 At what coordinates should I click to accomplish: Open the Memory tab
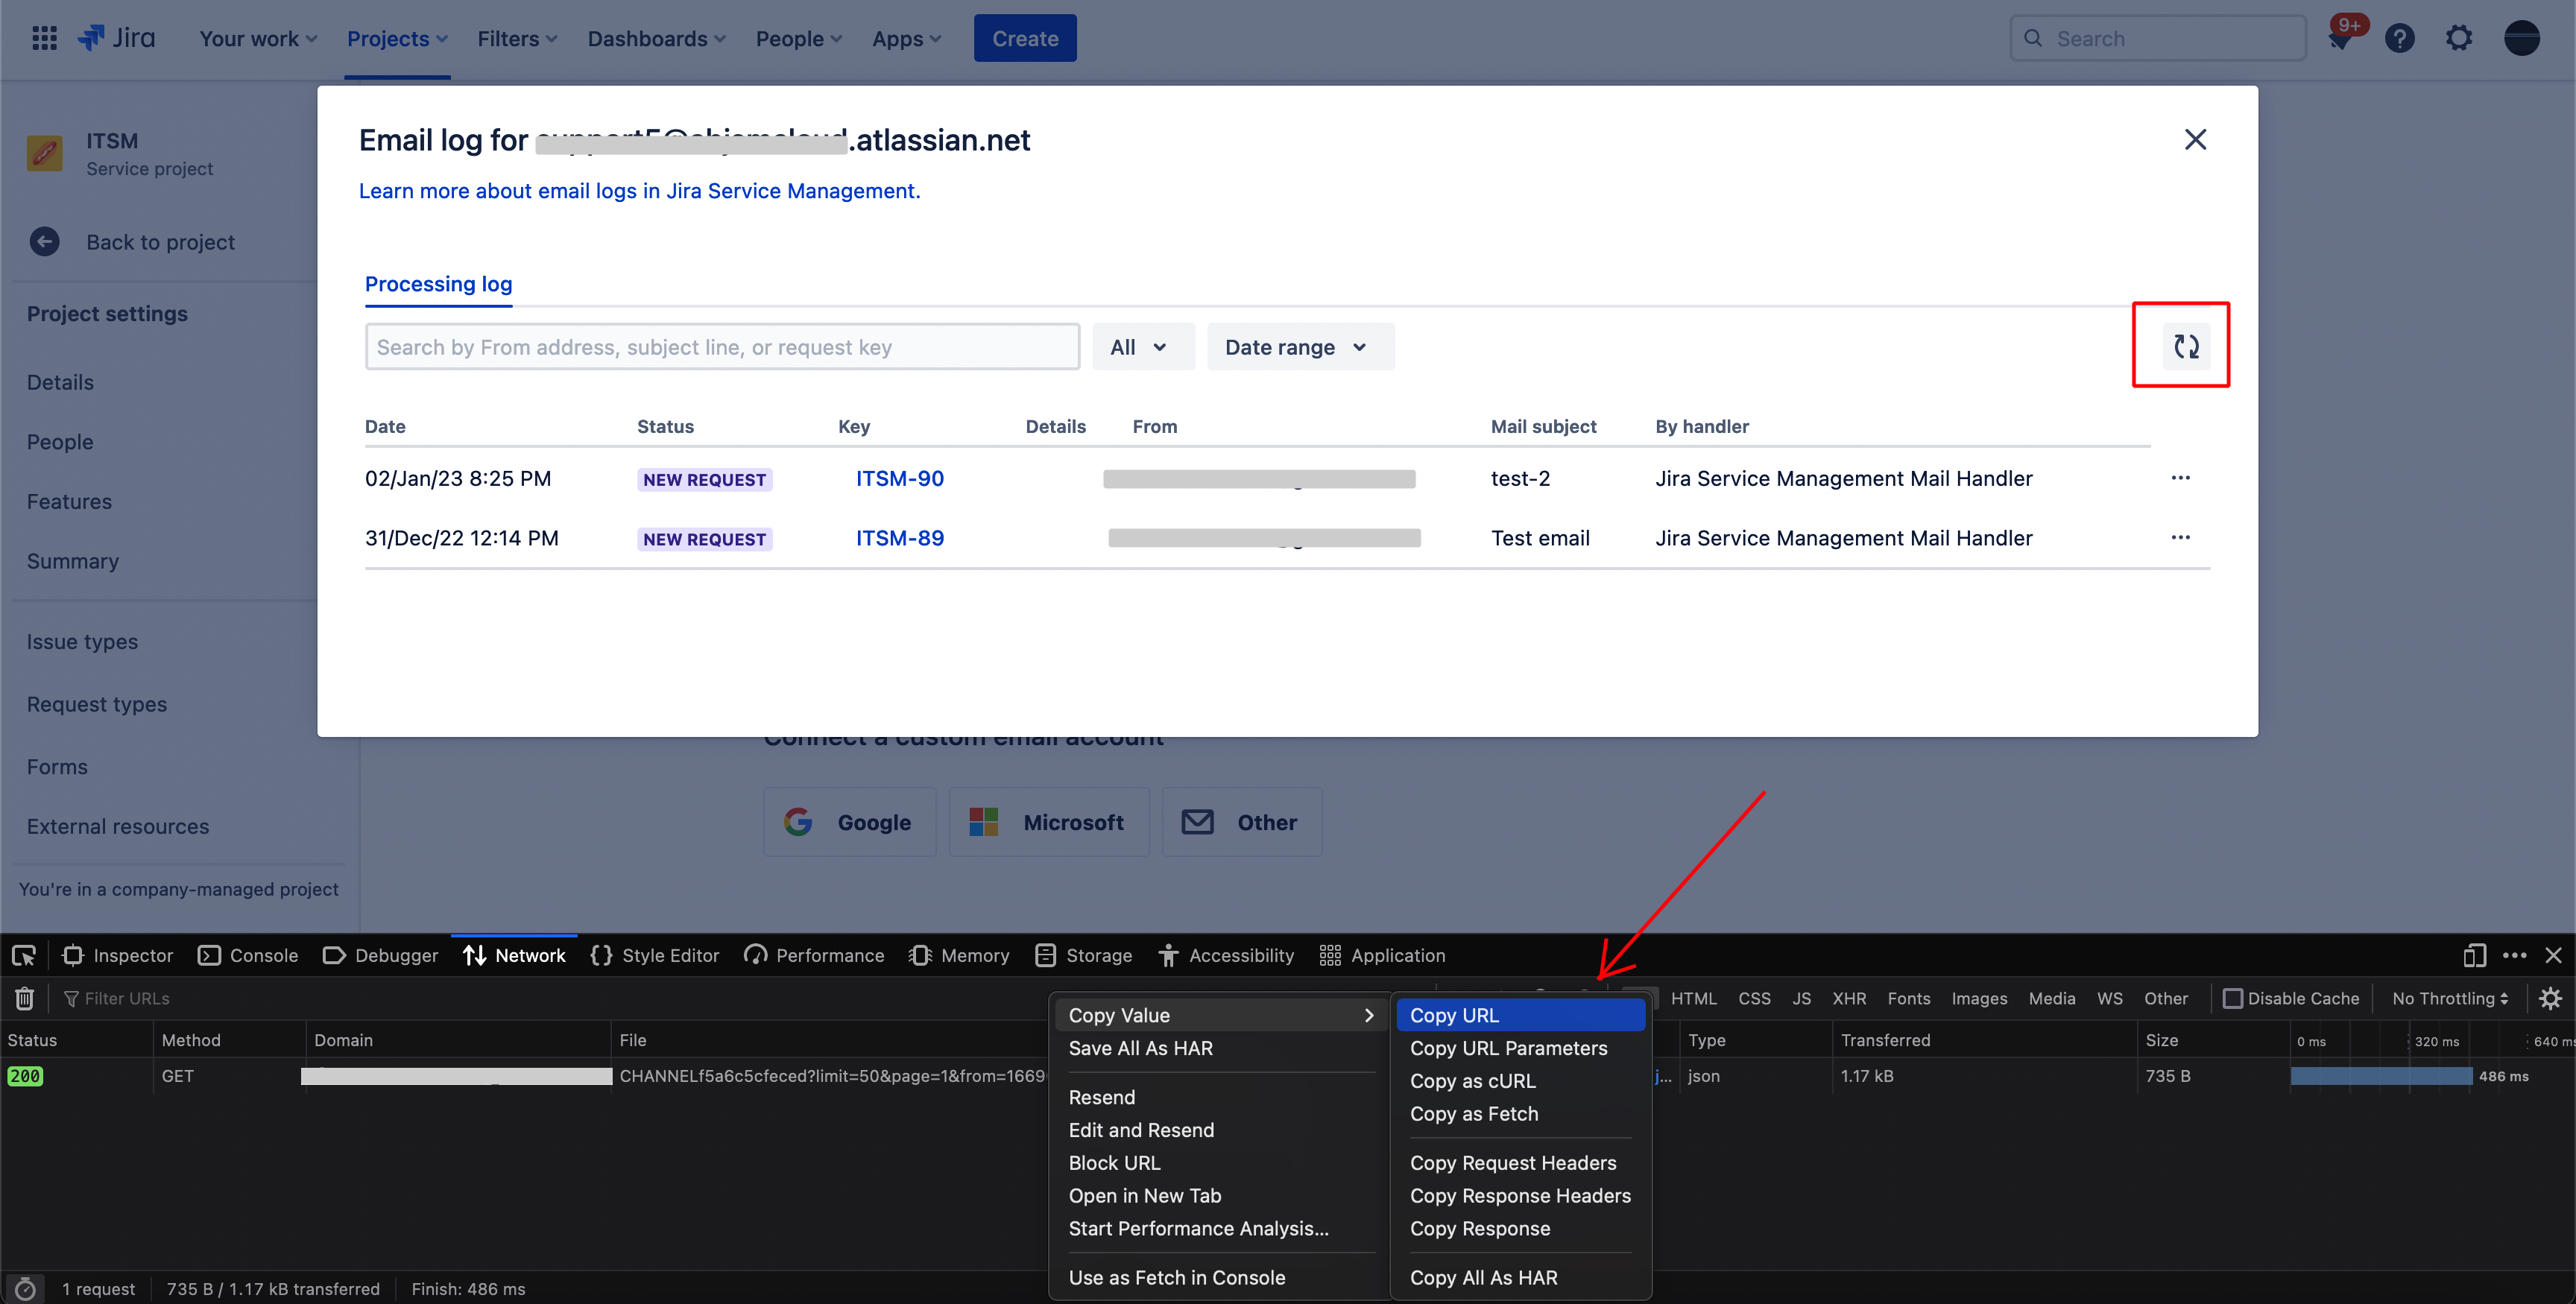(x=959, y=956)
